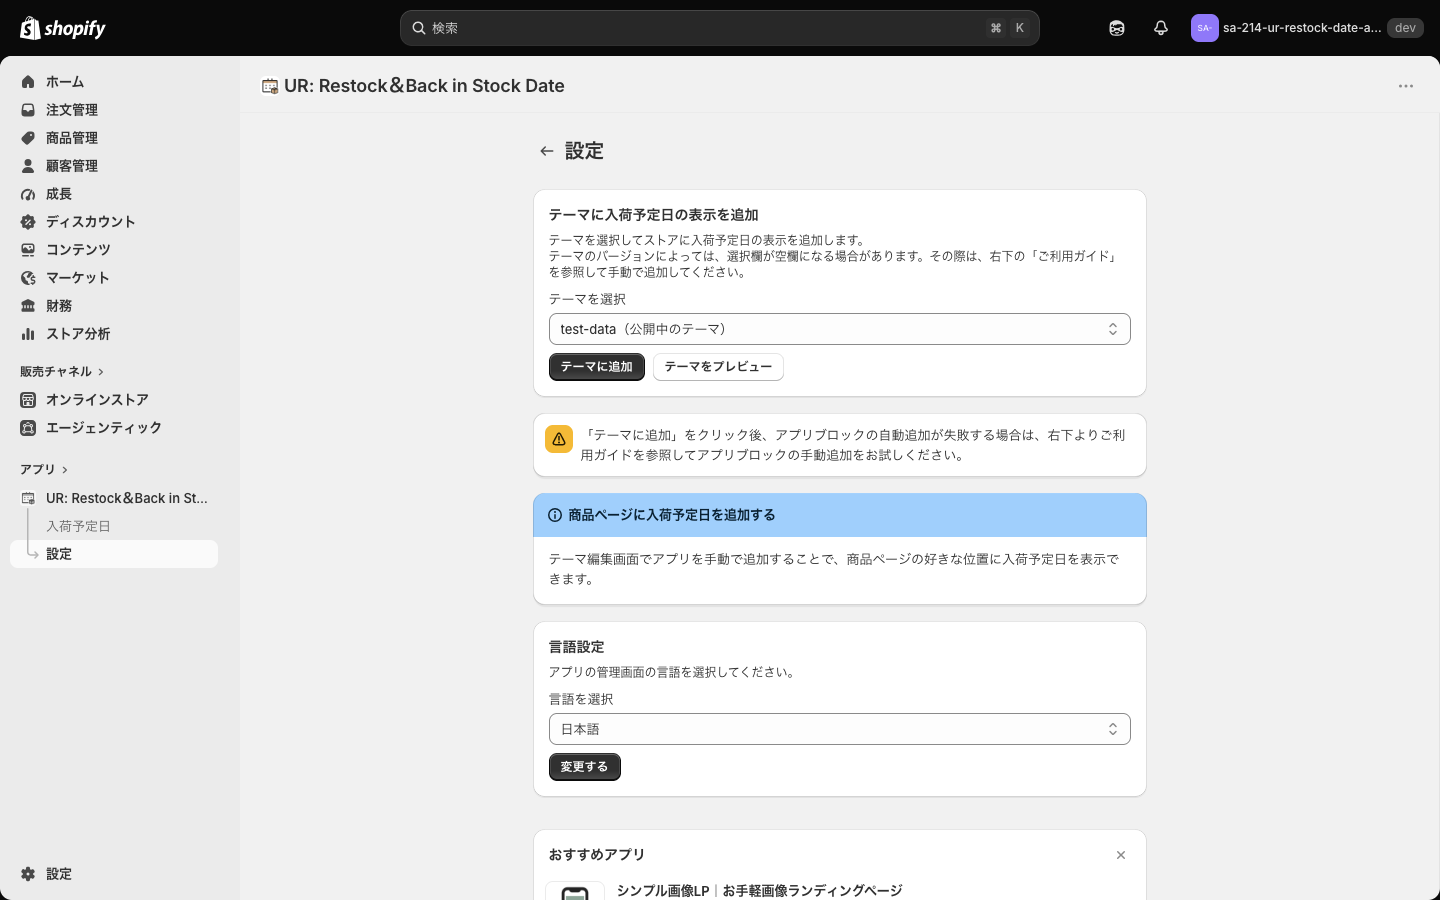Click the Shopify logo

click(63, 28)
